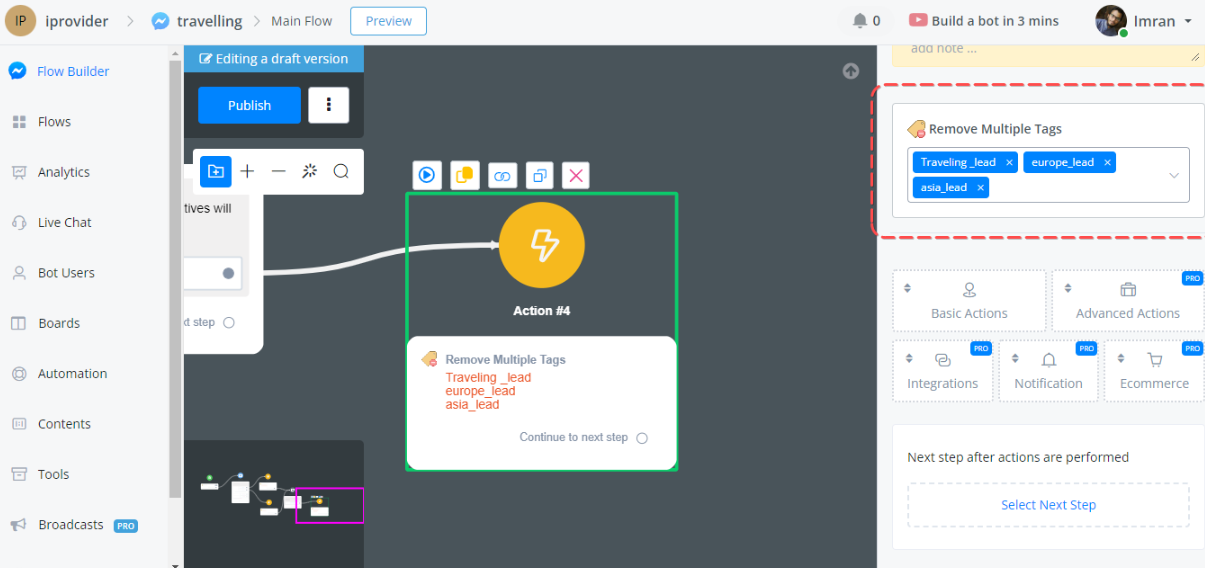Zoom out with the minus icon

tap(279, 171)
